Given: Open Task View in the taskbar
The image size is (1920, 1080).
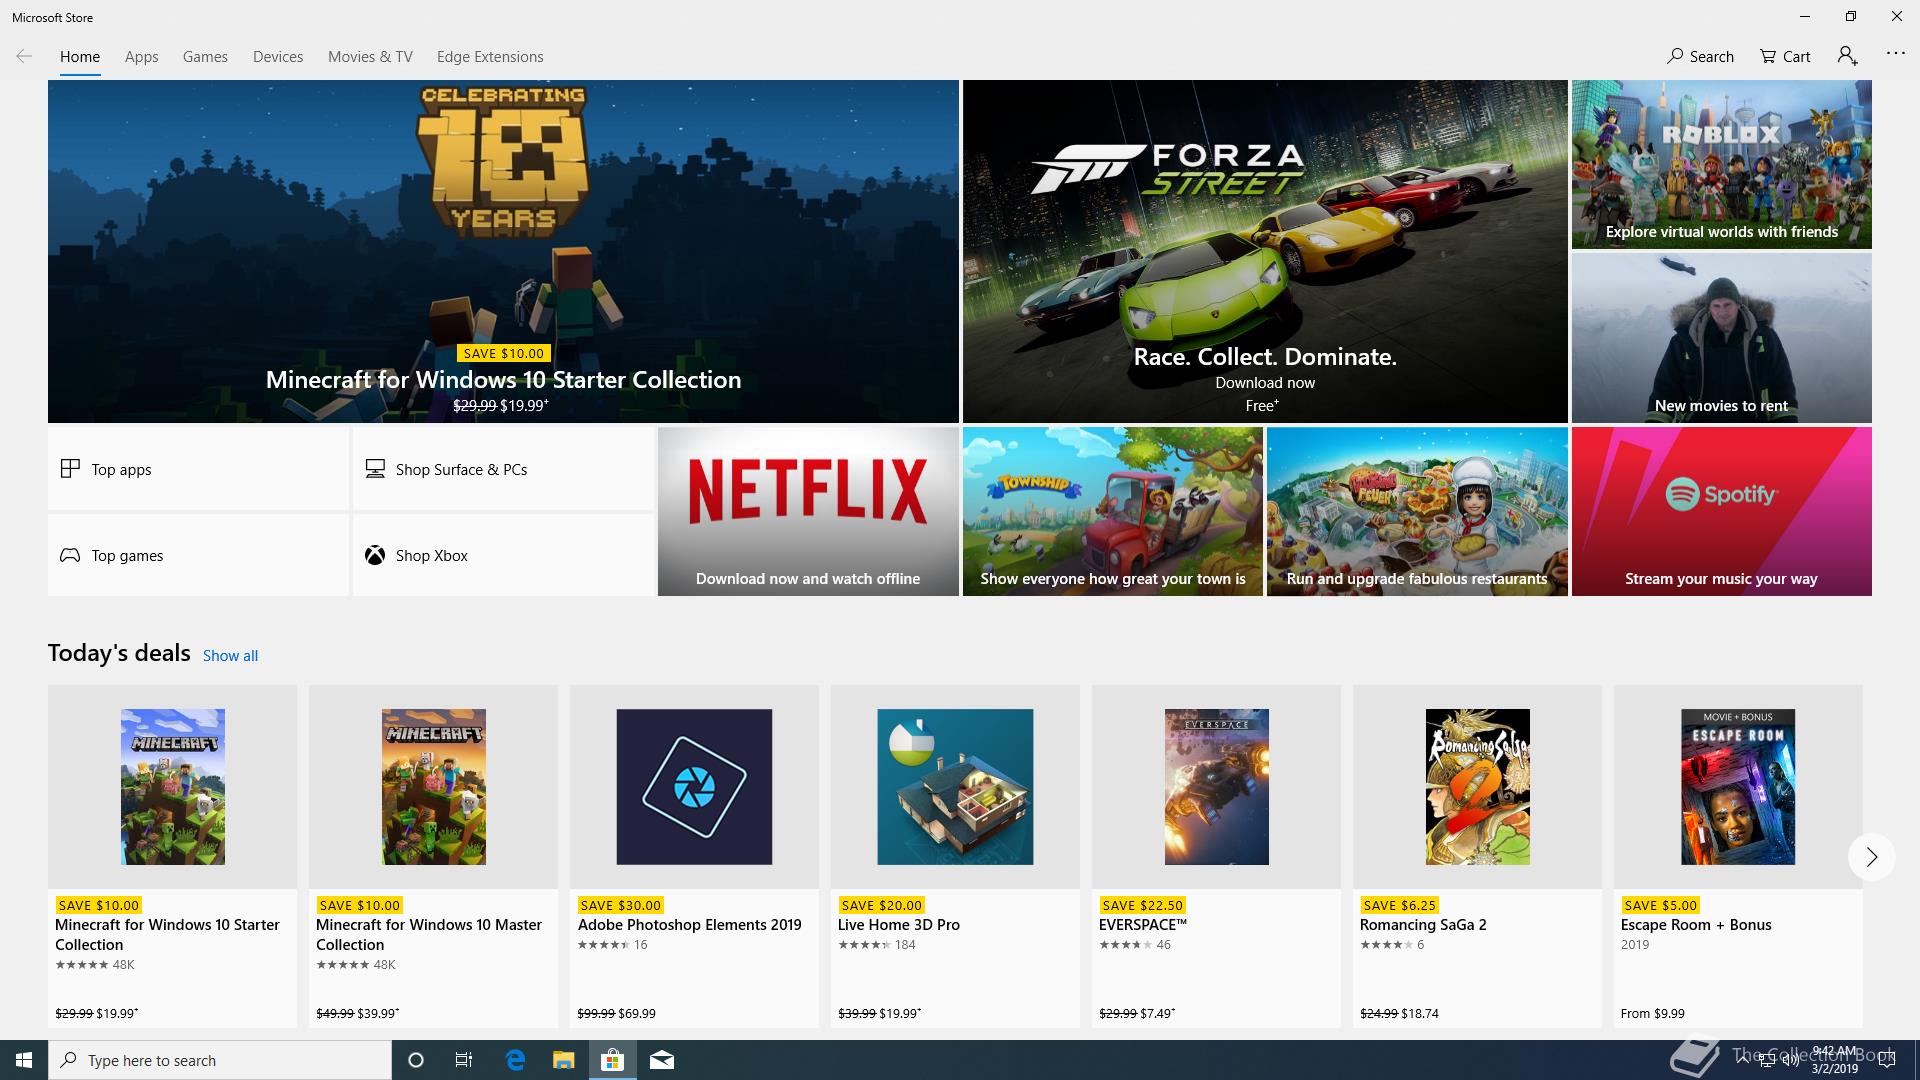Looking at the screenshot, I should point(464,1060).
